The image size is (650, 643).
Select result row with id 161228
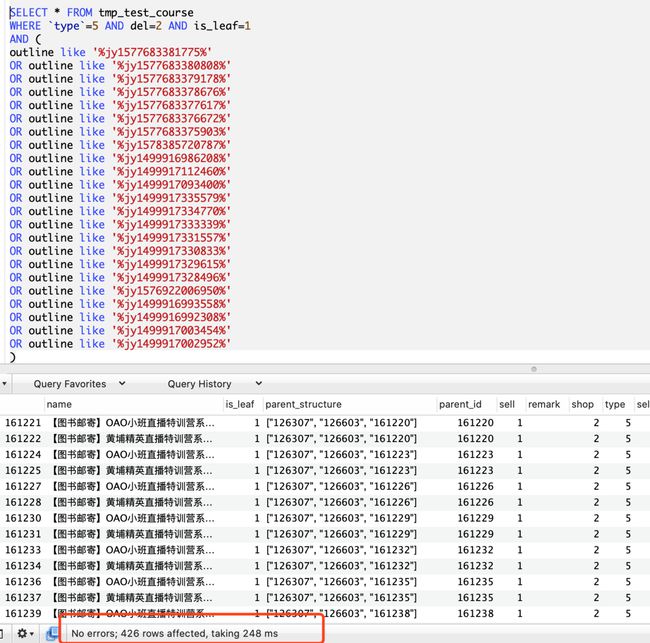click(x=325, y=502)
